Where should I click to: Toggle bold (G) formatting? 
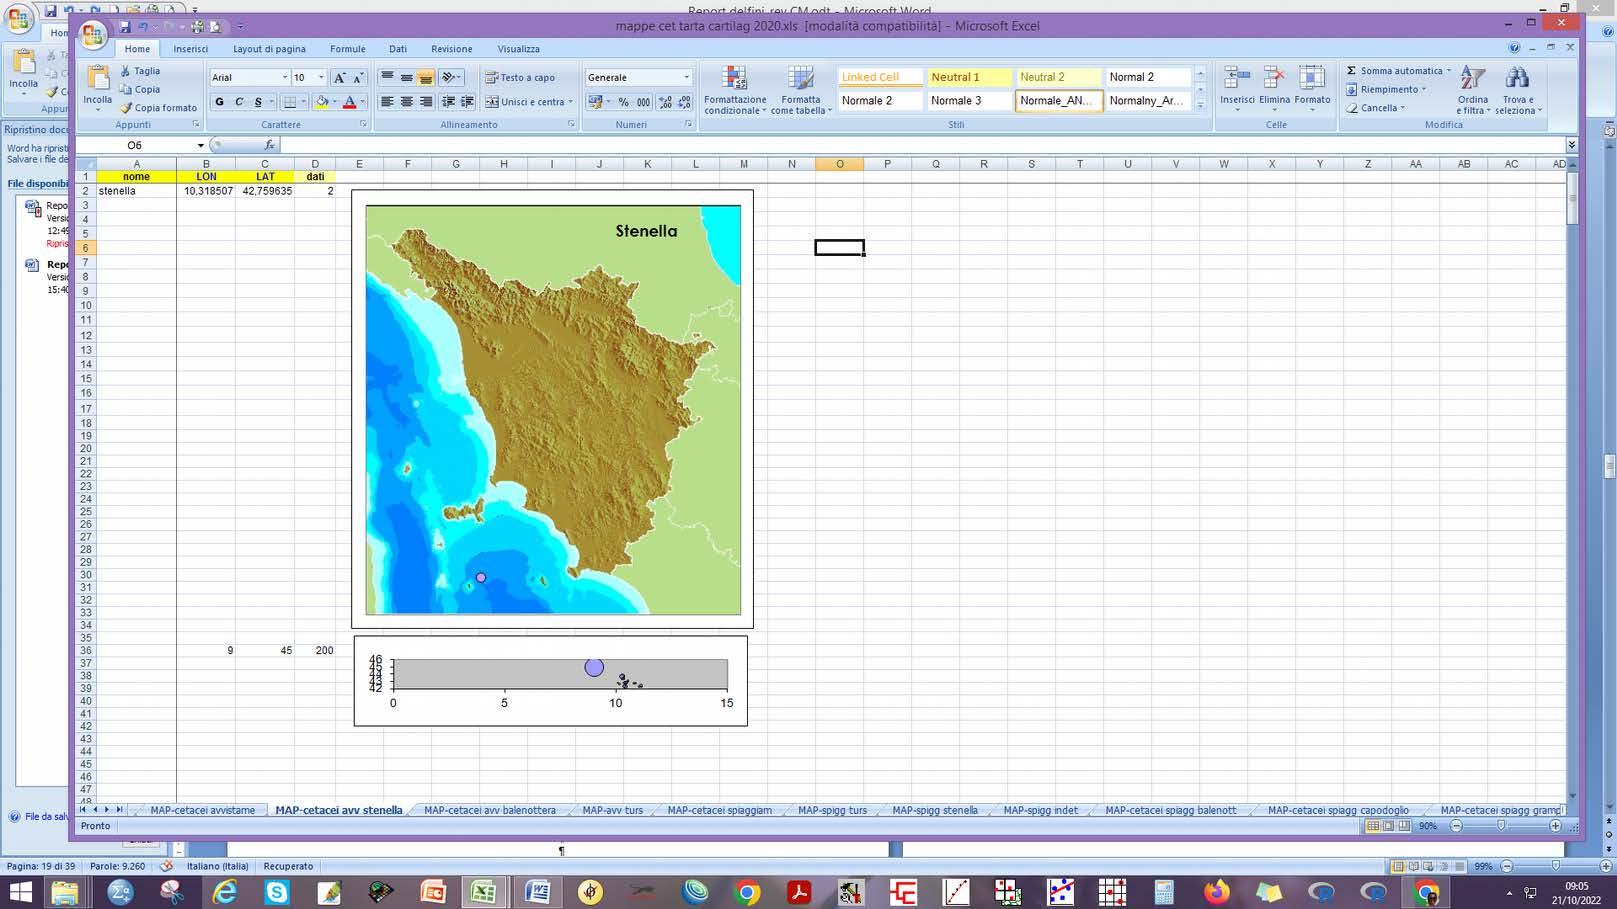(x=219, y=102)
